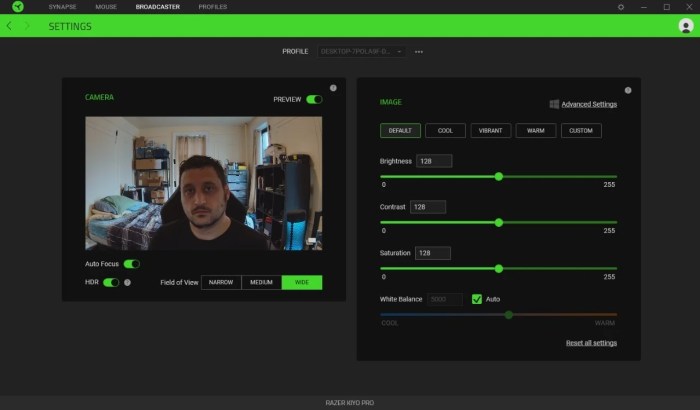Viewport: 700px width, 410px height.
Task: Click the White Balance value field
Action: click(445, 299)
